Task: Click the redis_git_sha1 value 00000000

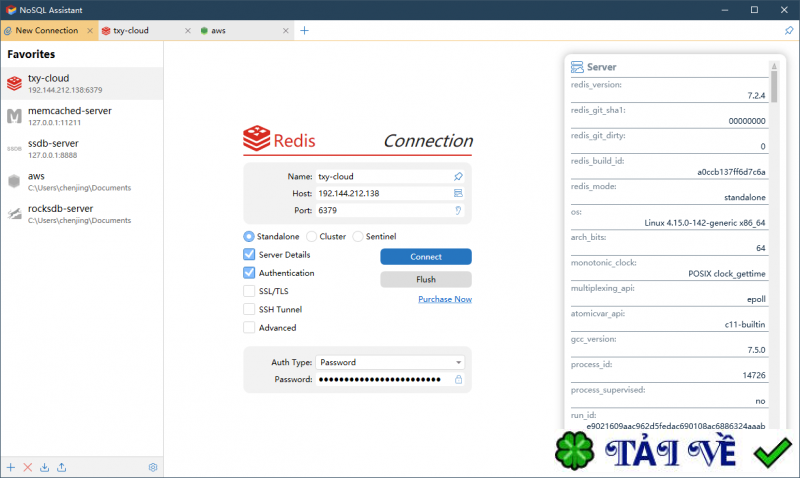Action: pos(747,121)
